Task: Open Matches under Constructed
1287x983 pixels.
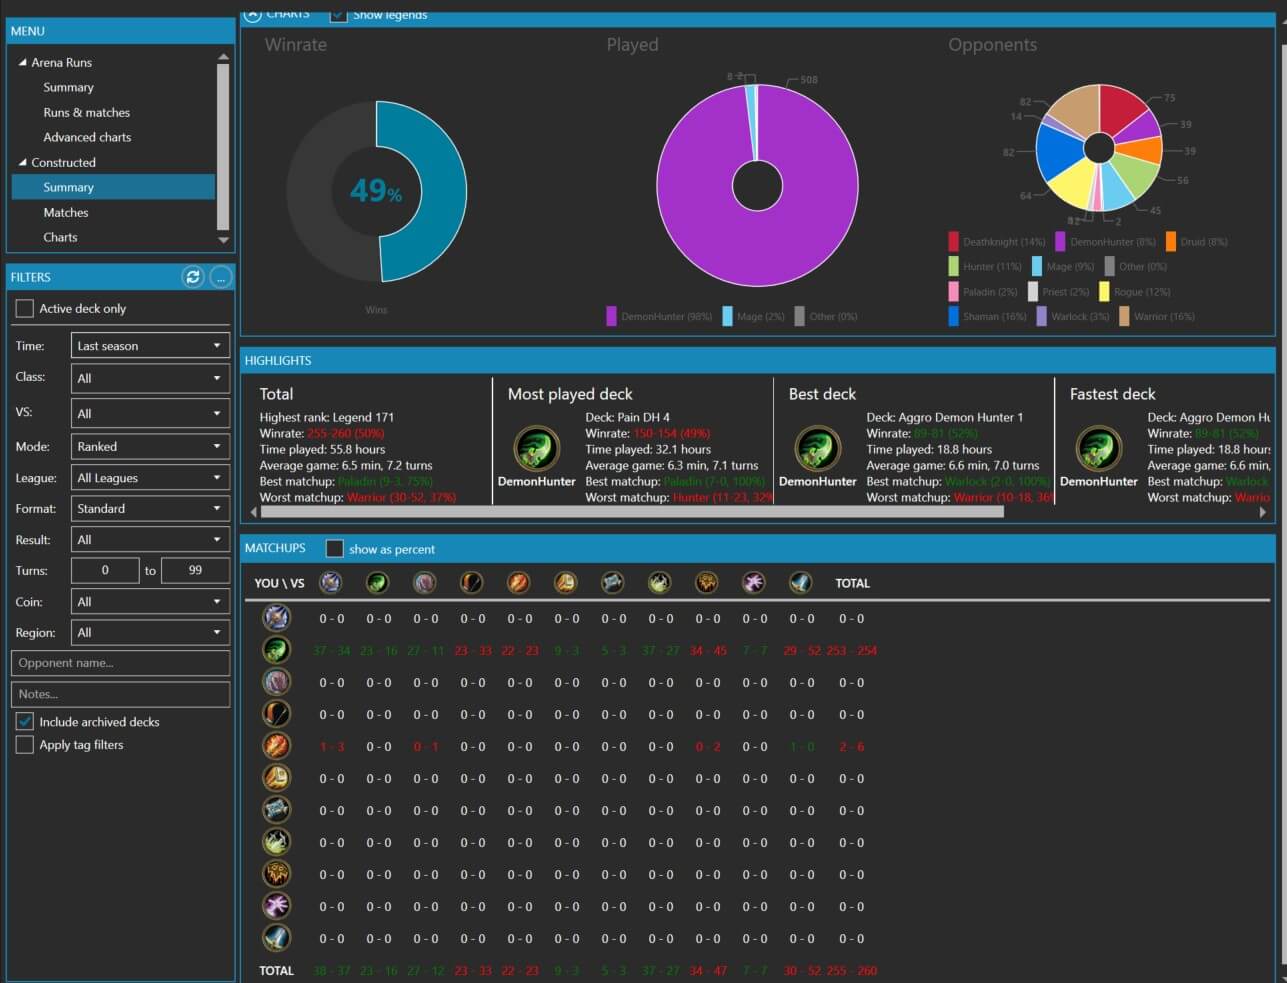Action: coord(66,212)
